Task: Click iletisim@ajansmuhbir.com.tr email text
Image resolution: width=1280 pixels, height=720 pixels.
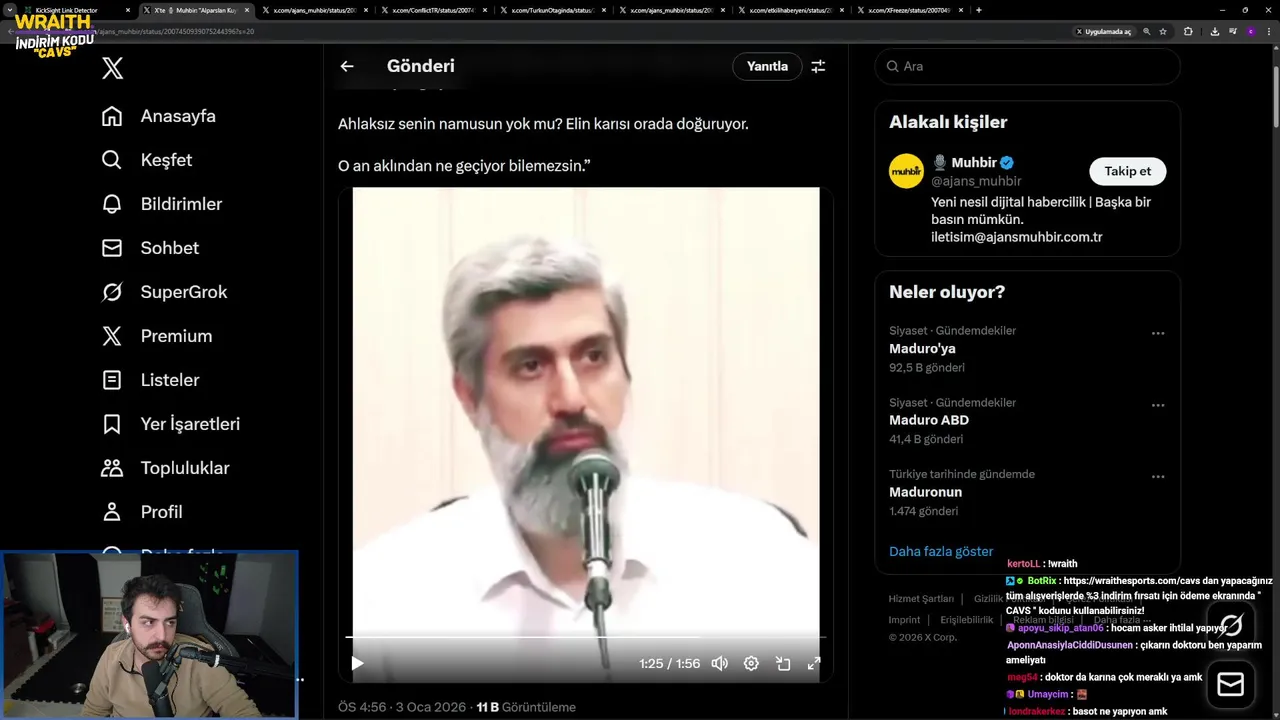Action: coord(1016,237)
